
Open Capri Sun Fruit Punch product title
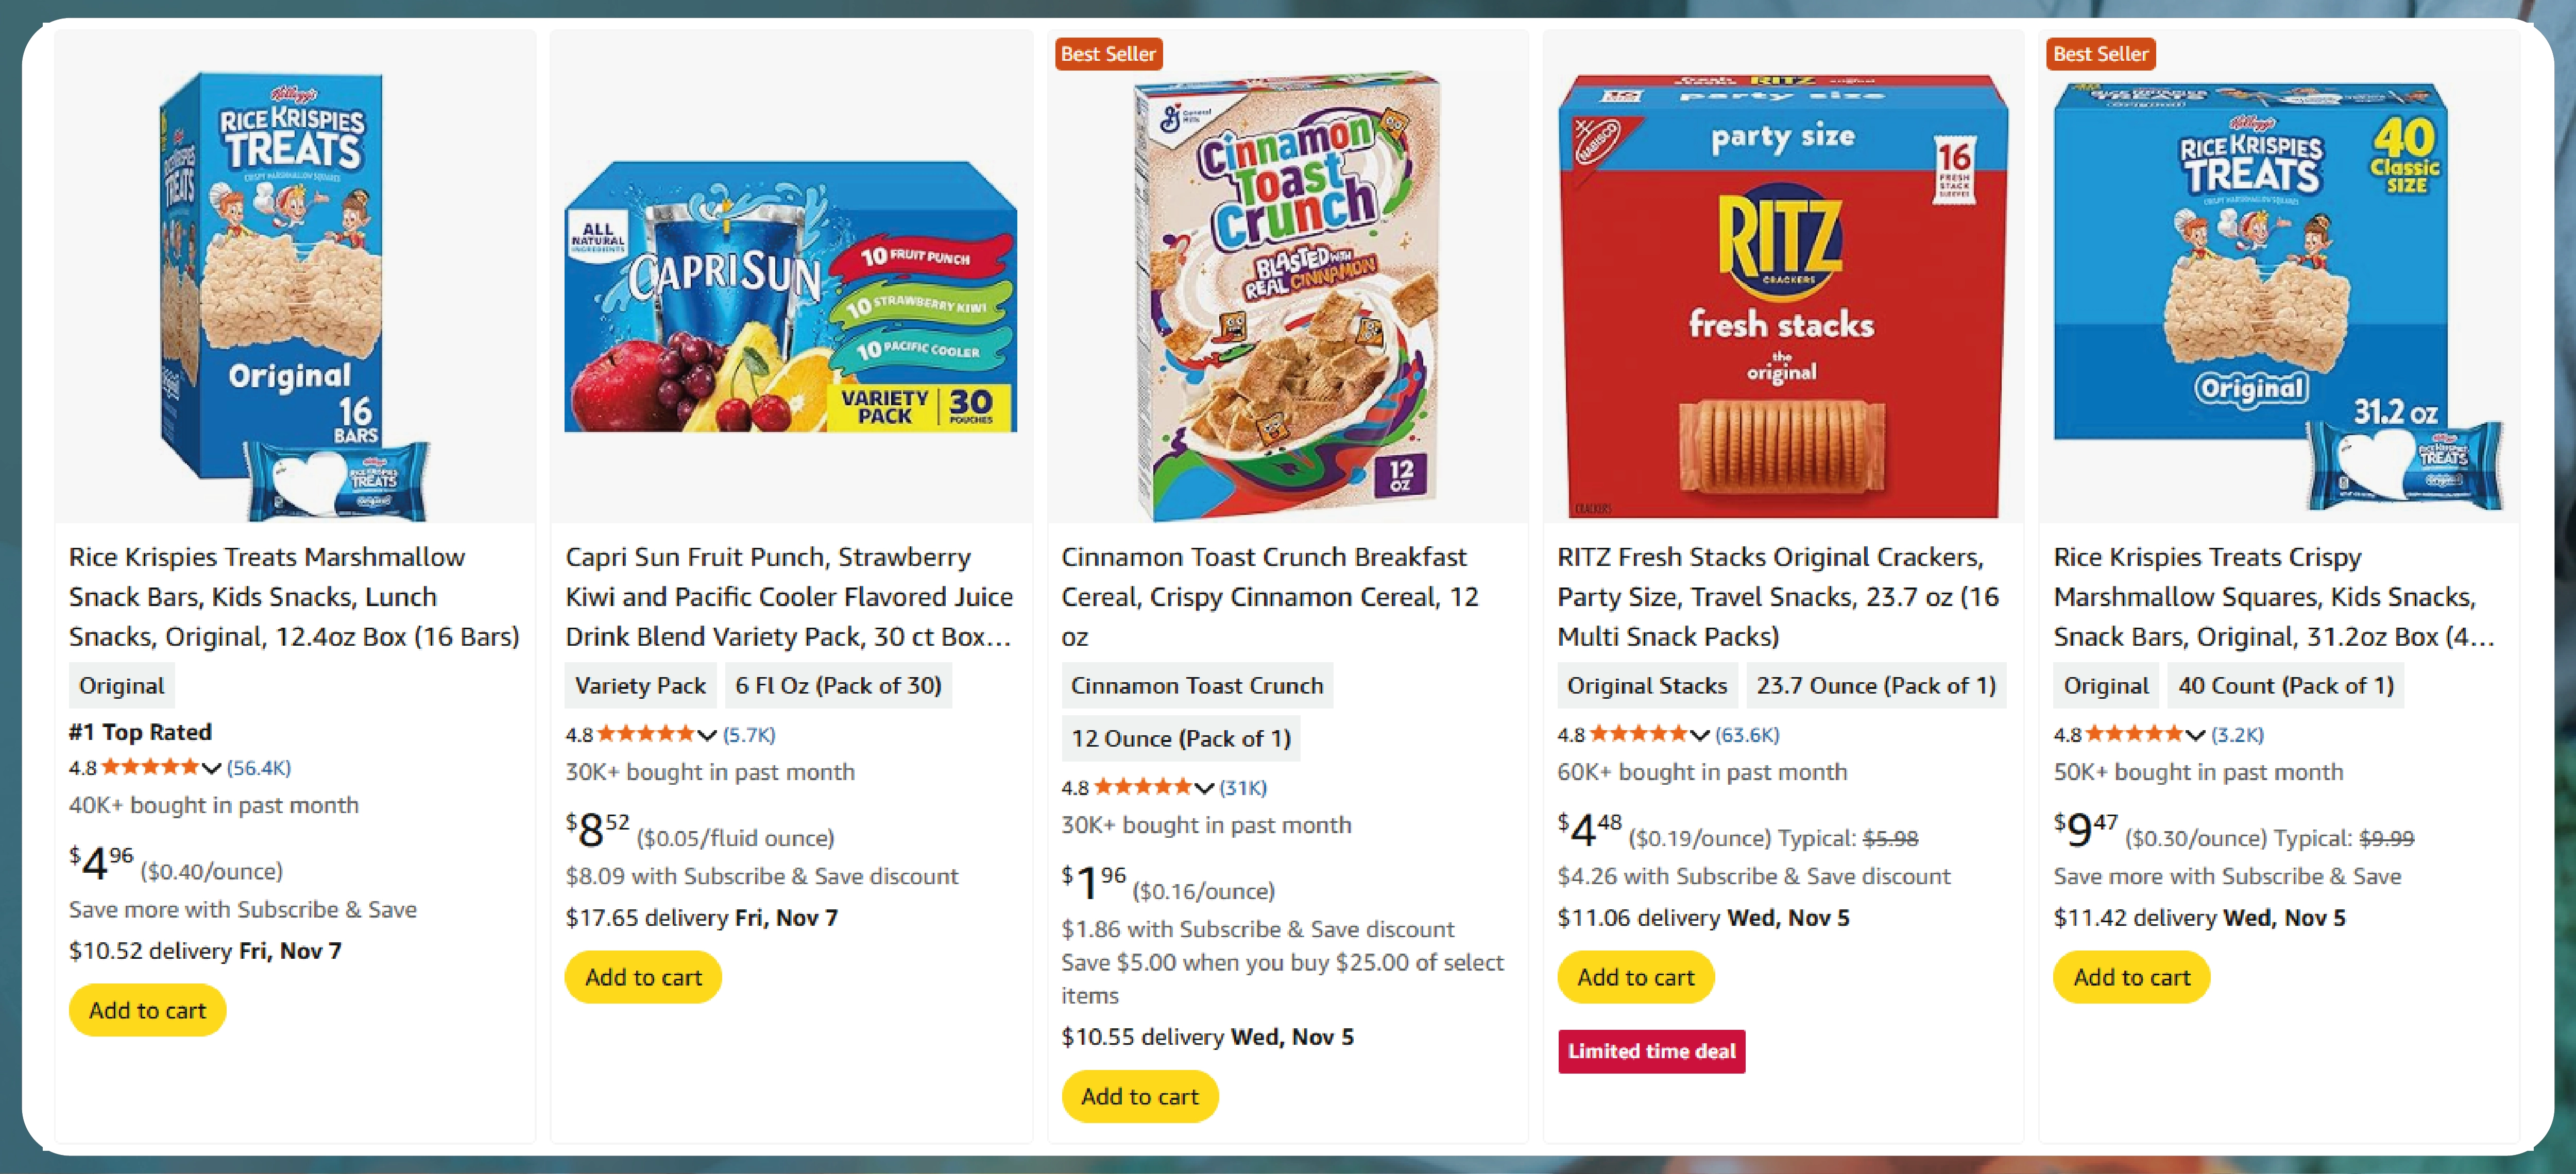click(788, 596)
